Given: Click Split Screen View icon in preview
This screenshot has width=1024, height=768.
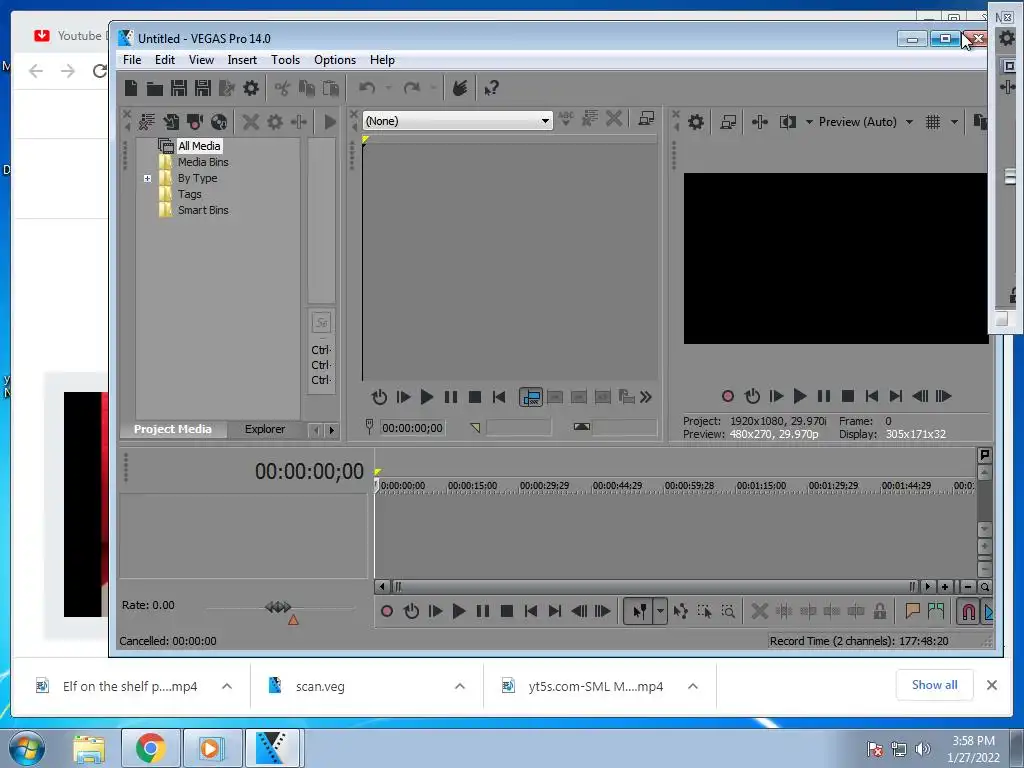Looking at the screenshot, I should tap(788, 121).
